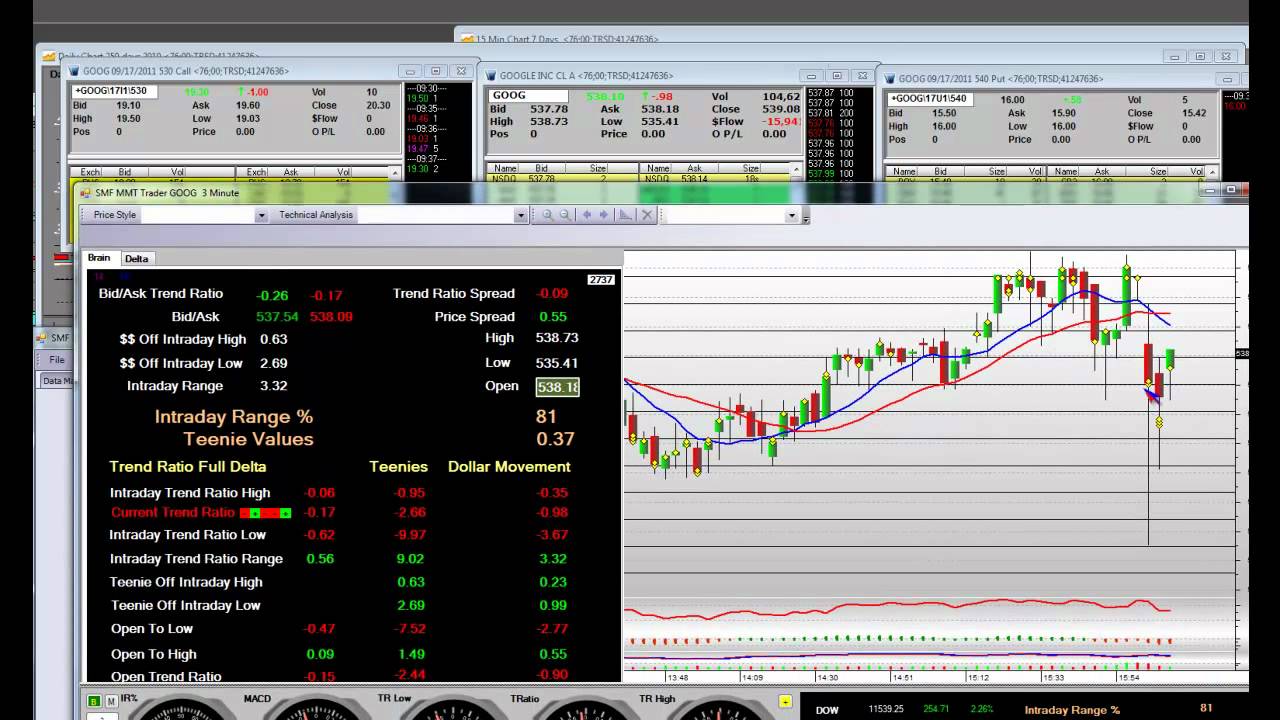Click the highlighted Open value 538.18
Viewport: 1280px width, 720px height.
click(558, 387)
